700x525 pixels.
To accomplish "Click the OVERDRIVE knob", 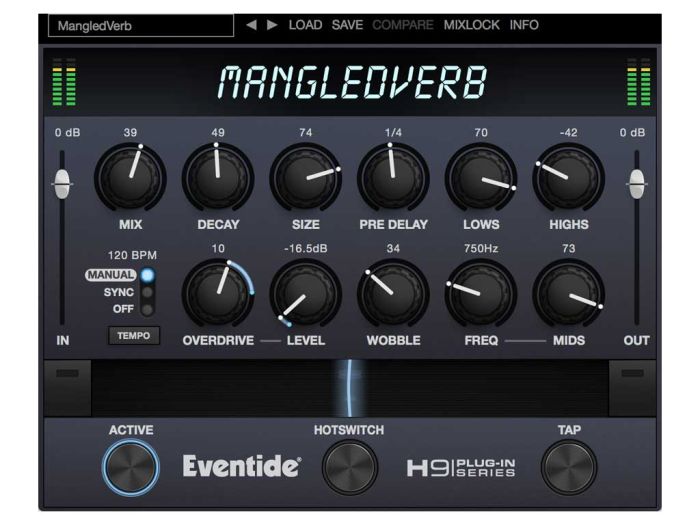I will (218, 294).
